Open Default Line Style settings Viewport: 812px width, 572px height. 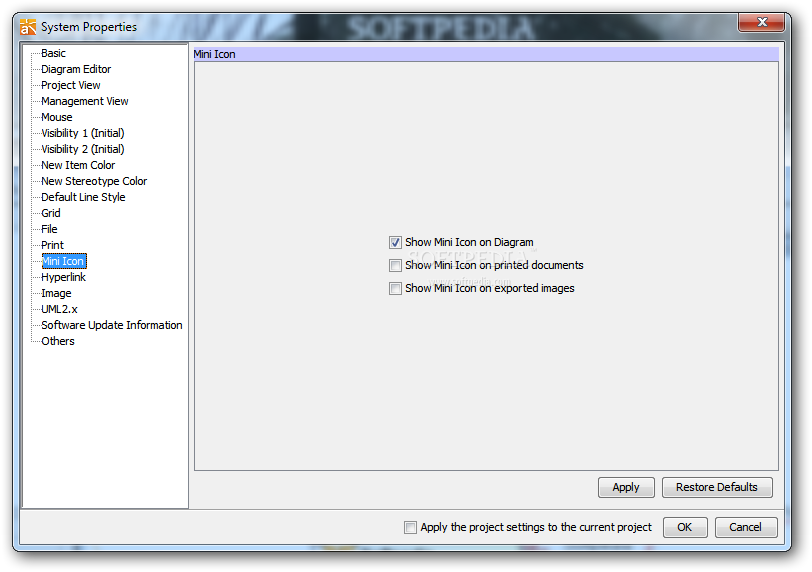pyautogui.click(x=83, y=197)
